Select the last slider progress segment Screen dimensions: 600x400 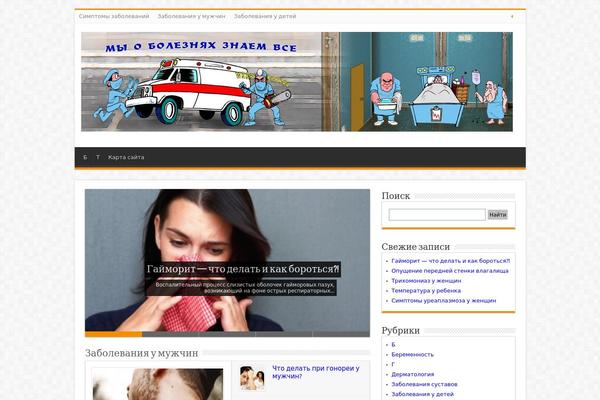[x=341, y=334]
